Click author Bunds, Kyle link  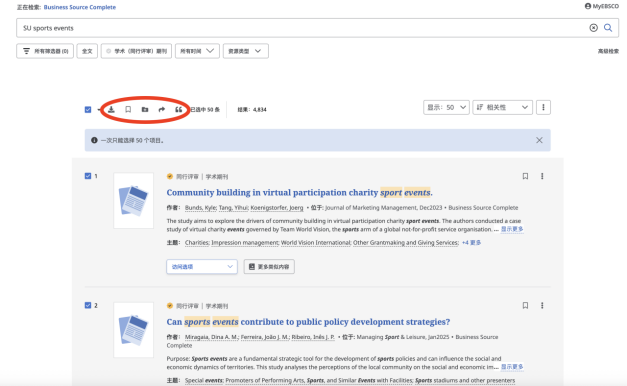[x=201, y=208]
